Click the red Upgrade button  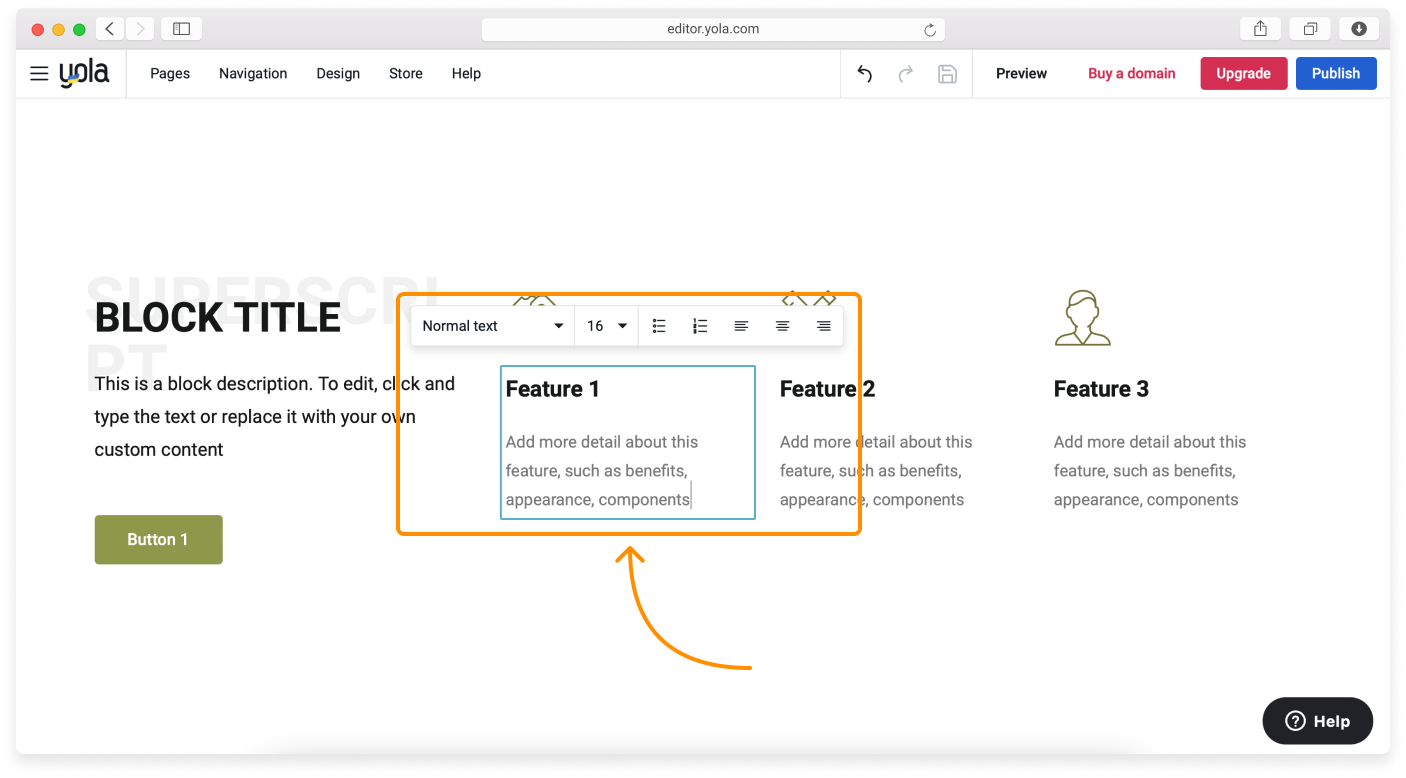click(x=1243, y=73)
